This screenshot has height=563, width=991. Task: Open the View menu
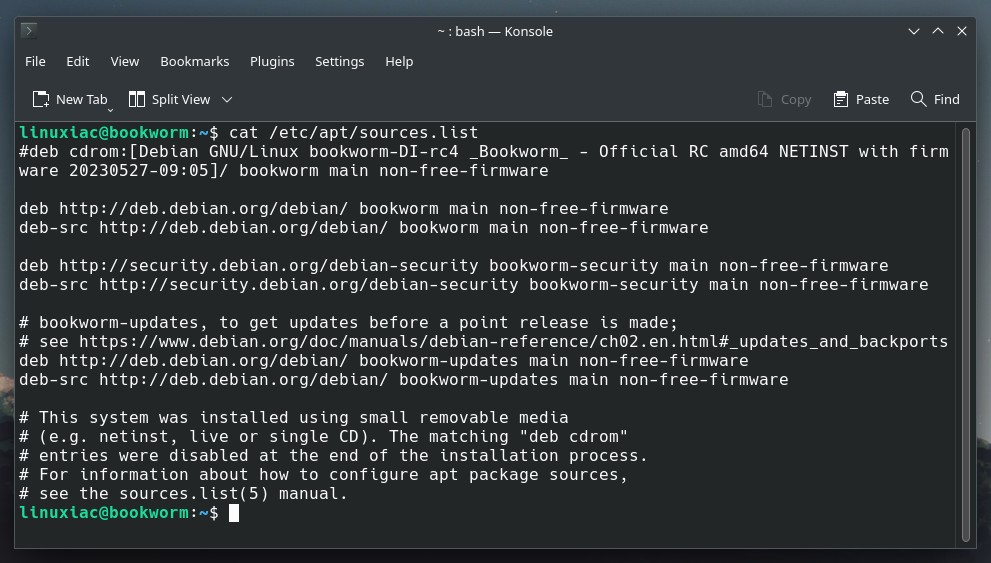click(125, 61)
